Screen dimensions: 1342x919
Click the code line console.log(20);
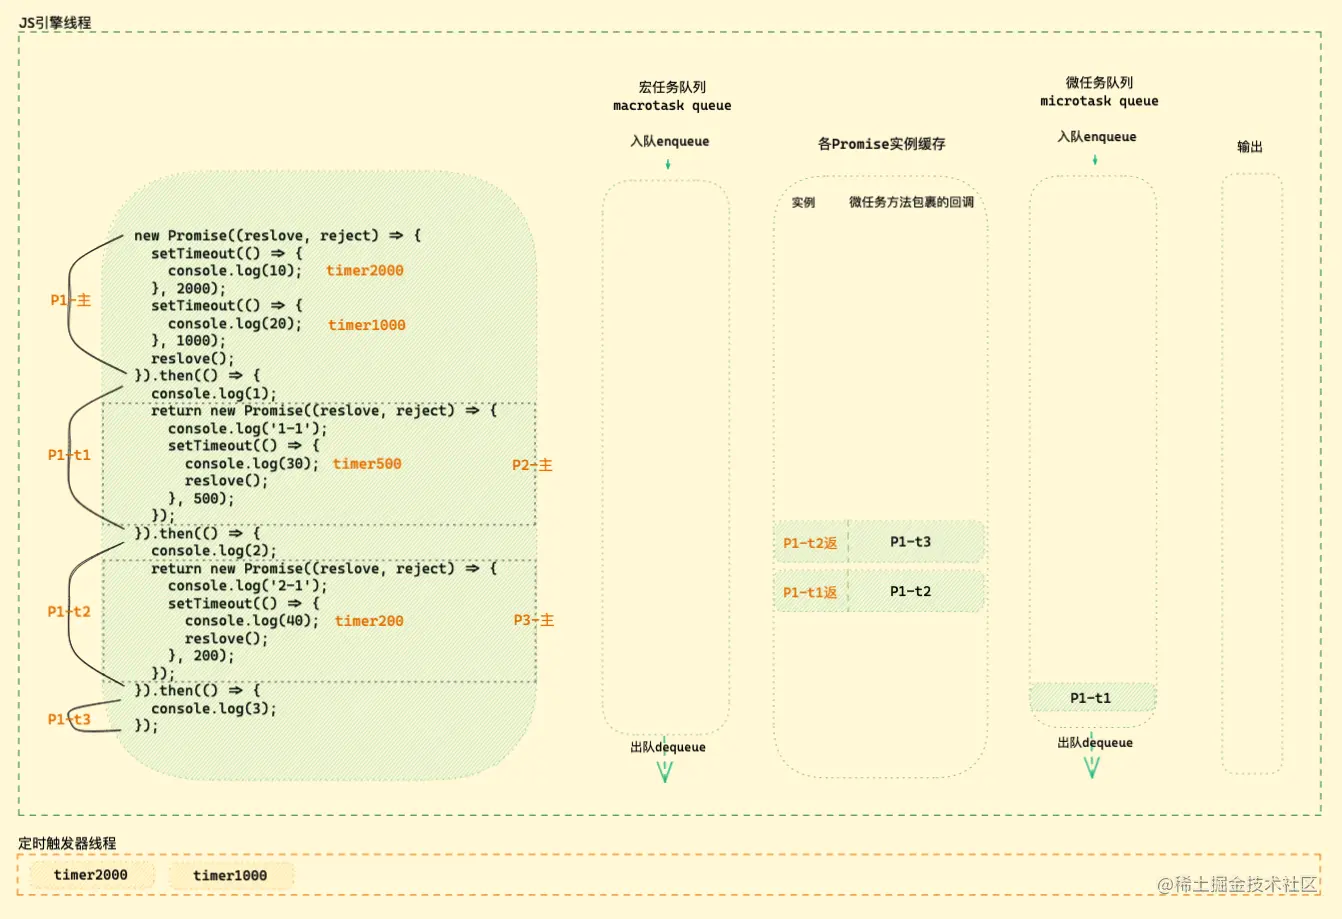tap(235, 324)
